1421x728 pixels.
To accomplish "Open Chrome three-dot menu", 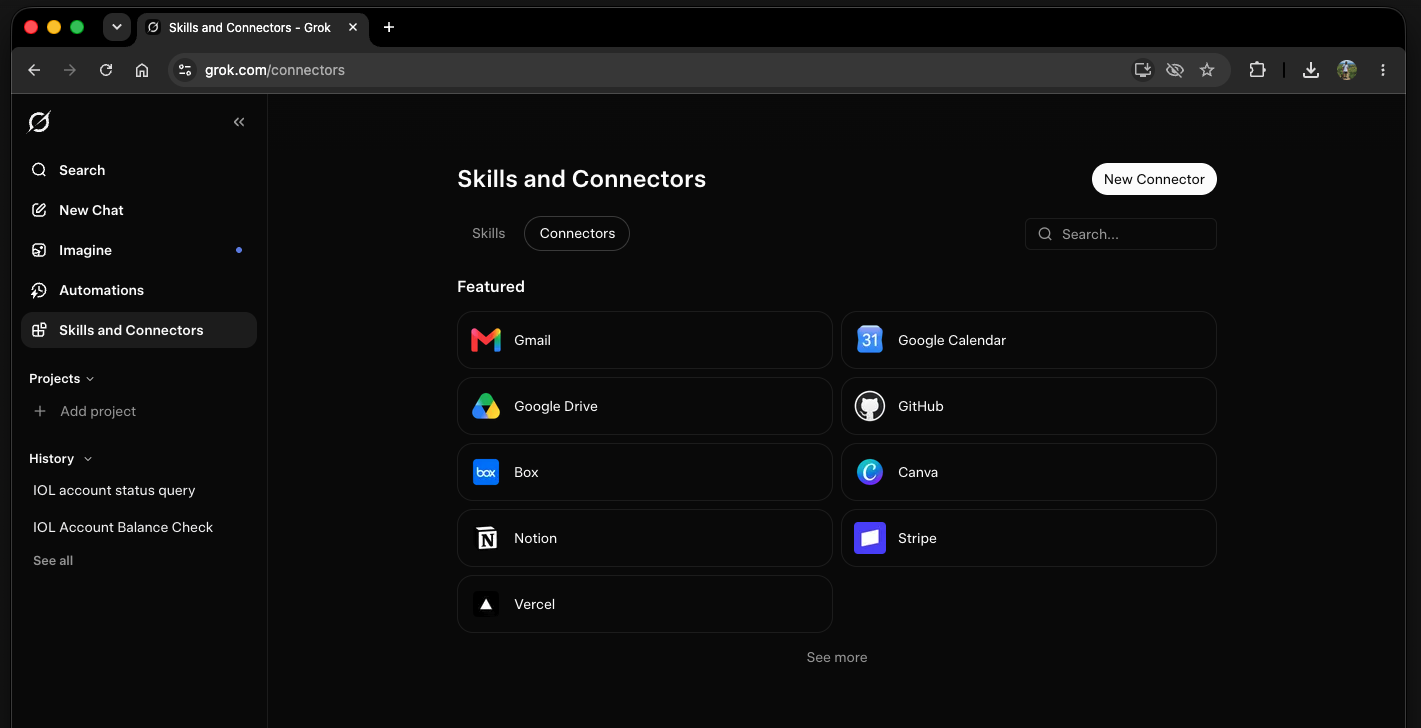I will [x=1383, y=70].
